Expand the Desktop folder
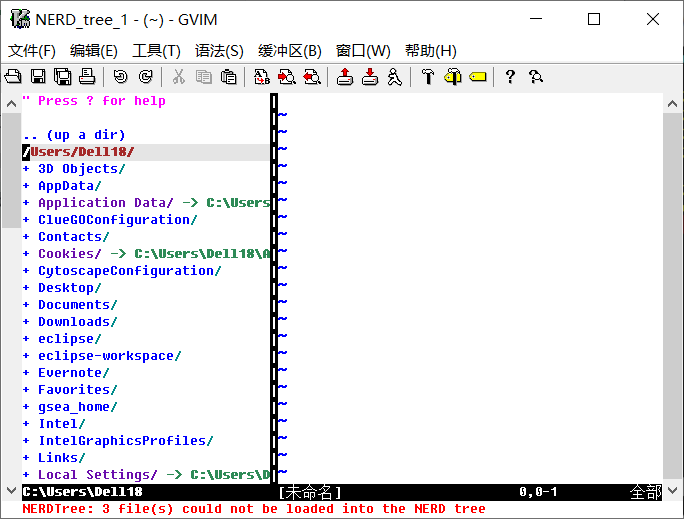Image resolution: width=684 pixels, height=519 pixels. (26, 288)
